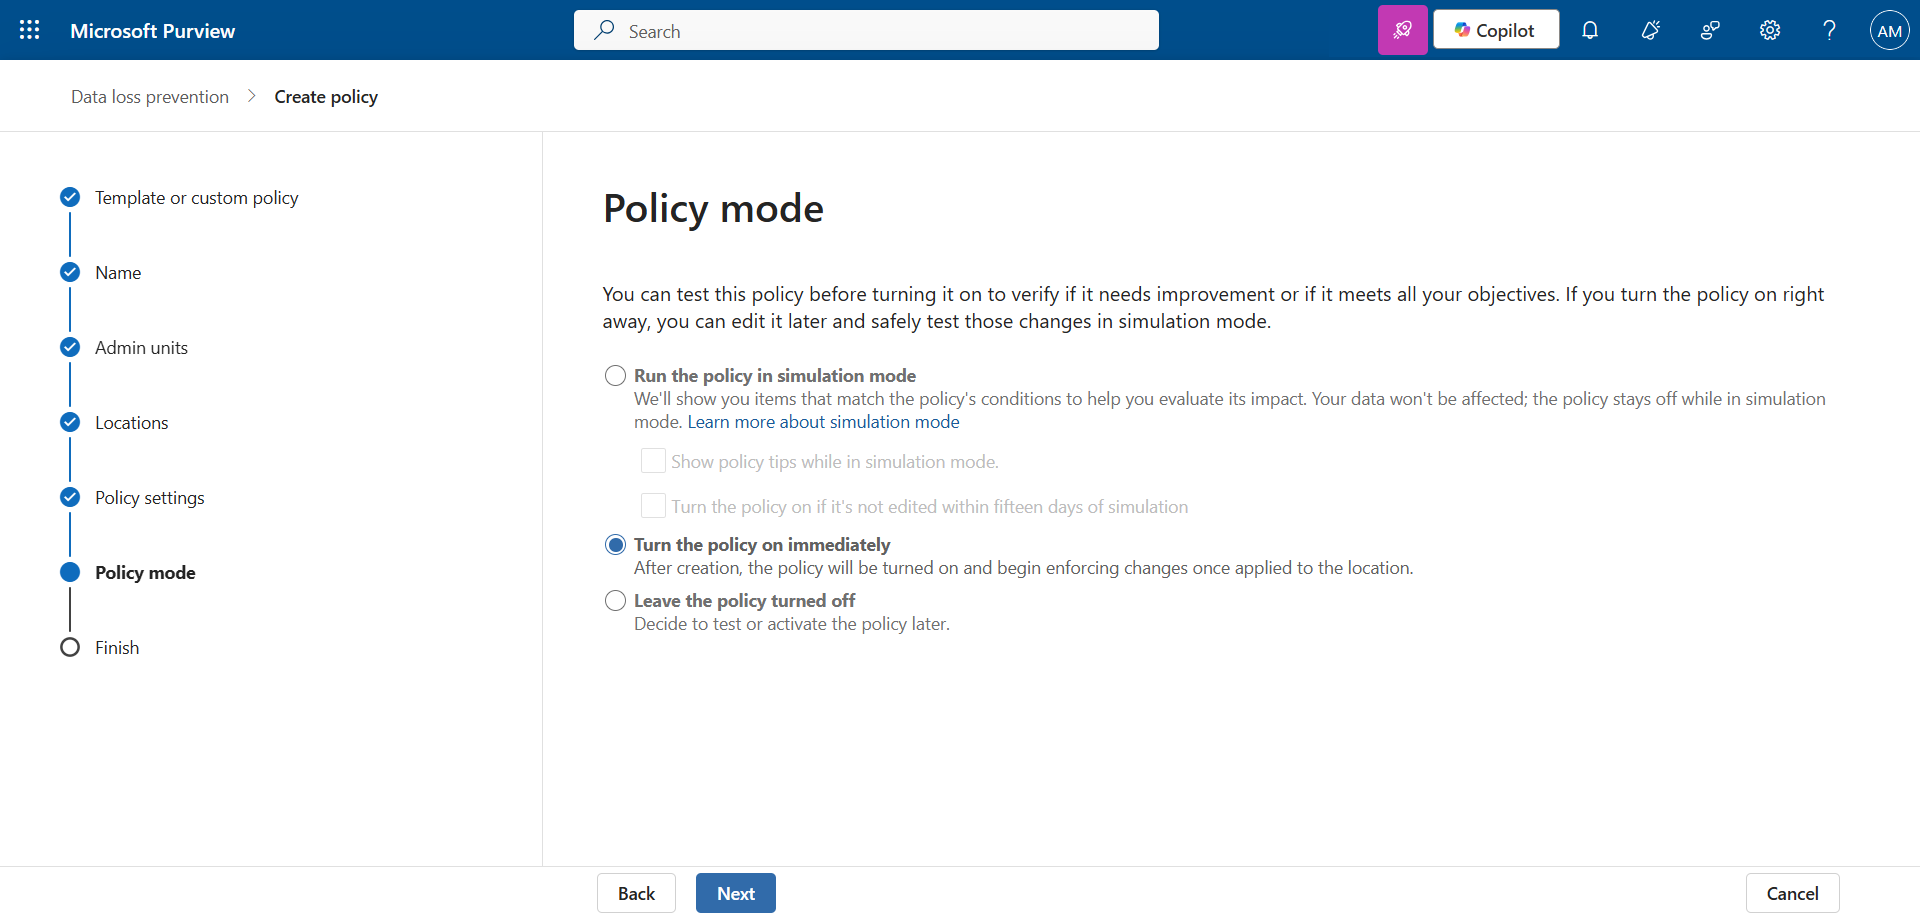Click the pink rocket icon in header

(1402, 30)
